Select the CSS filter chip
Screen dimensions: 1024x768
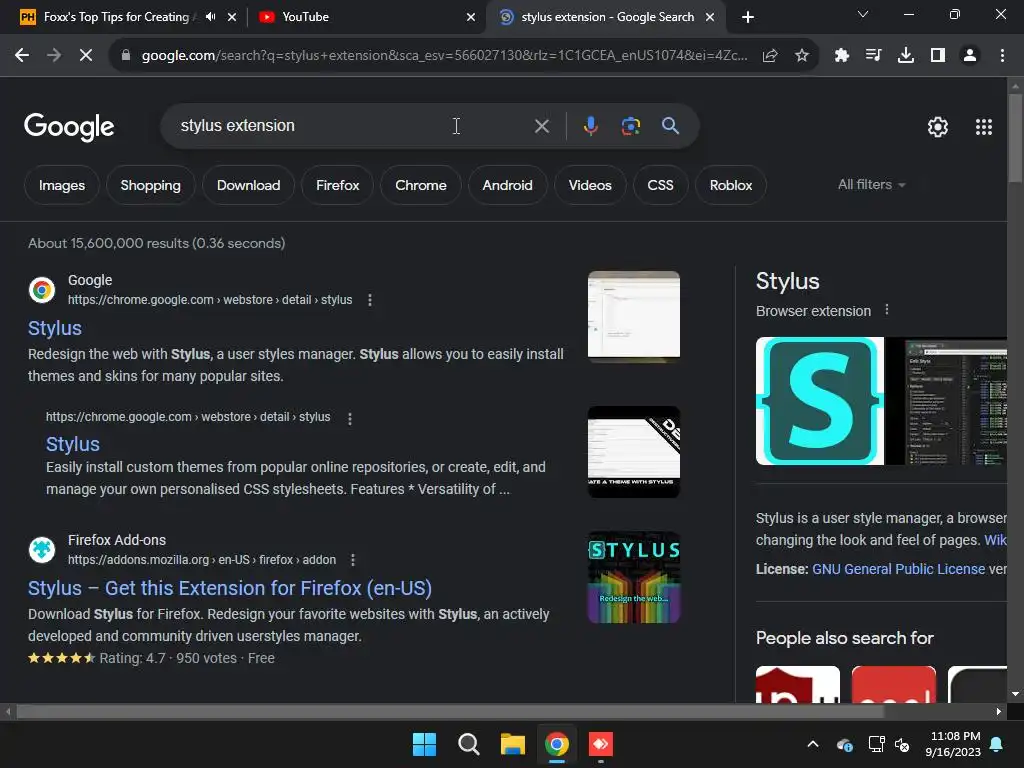(x=660, y=185)
